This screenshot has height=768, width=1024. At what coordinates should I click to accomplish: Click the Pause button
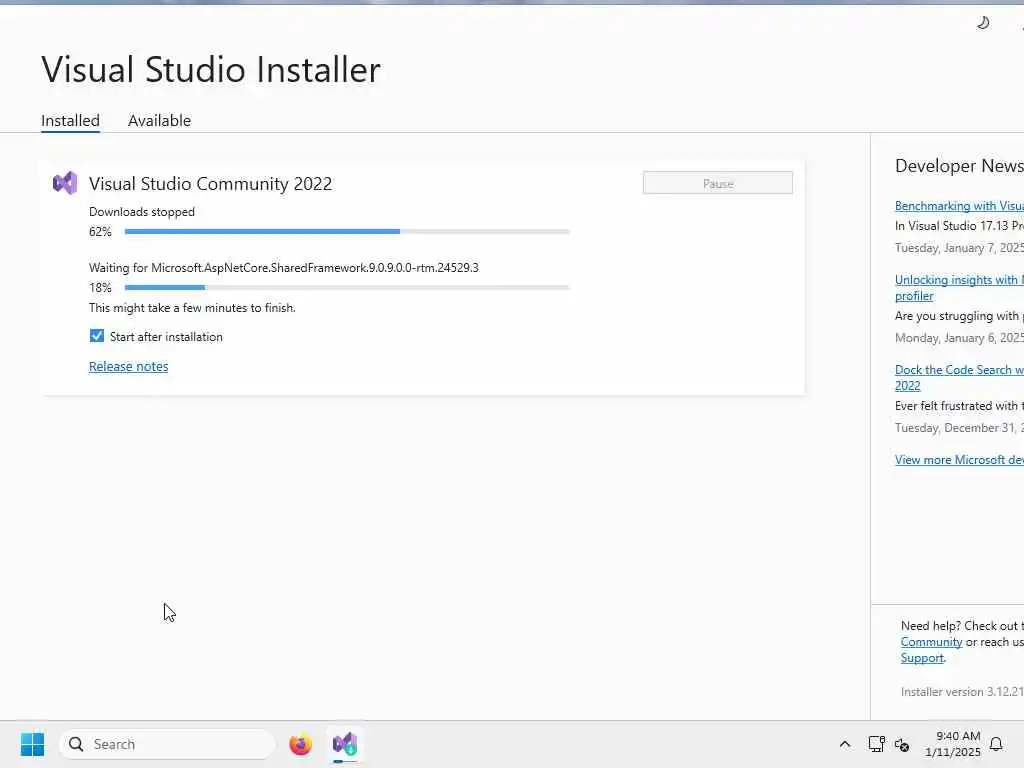click(718, 183)
